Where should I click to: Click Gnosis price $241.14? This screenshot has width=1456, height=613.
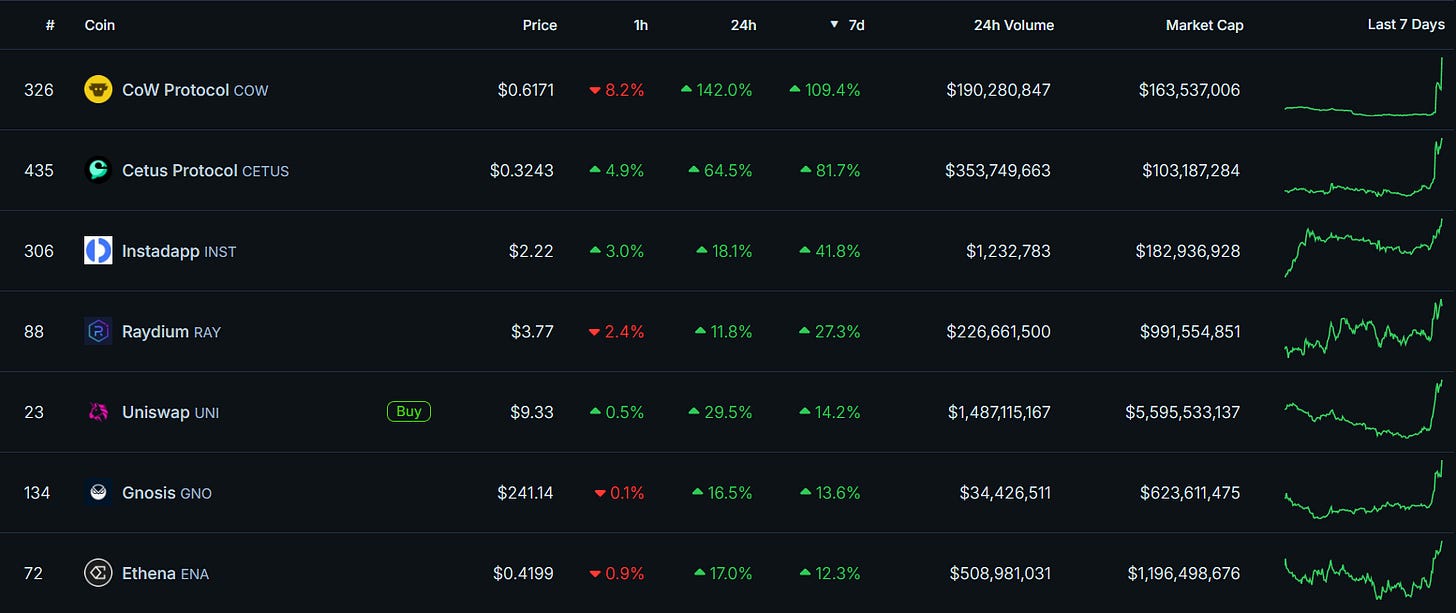click(525, 492)
